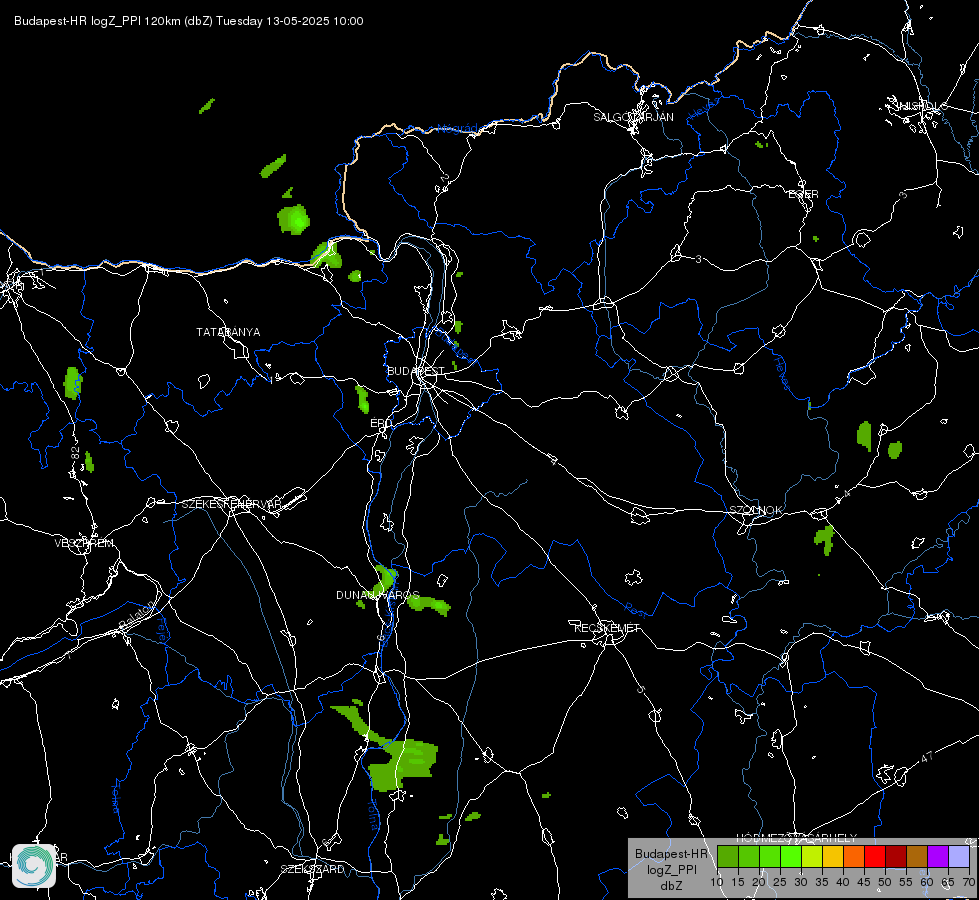979x900 pixels.
Task: Click the blue Nógrád county label
Action: [458, 129]
